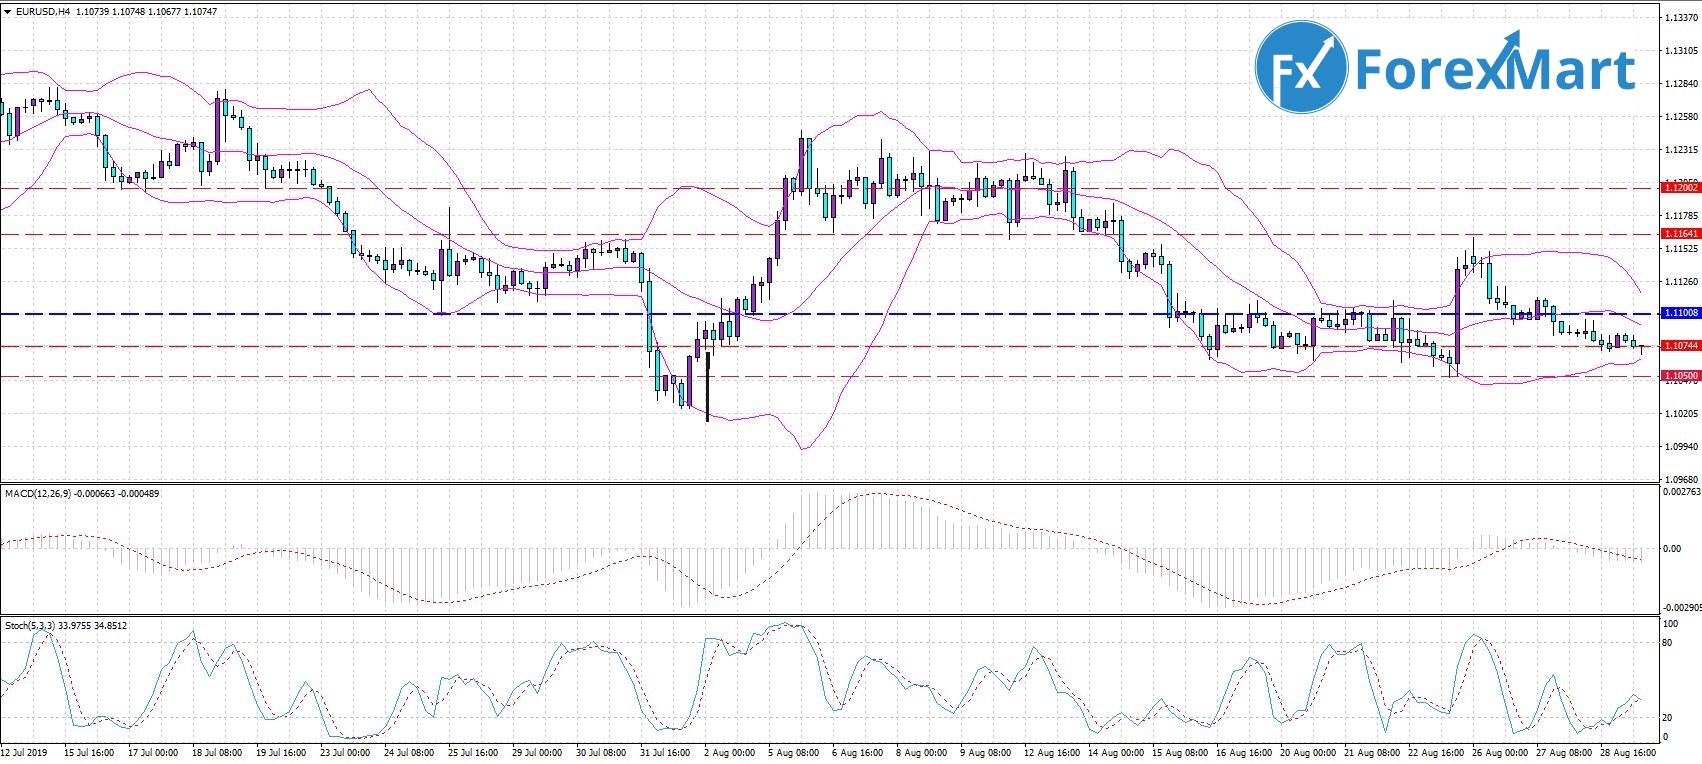
Task: Click the 17 Jul 00:00 time axis label
Action: point(153,753)
